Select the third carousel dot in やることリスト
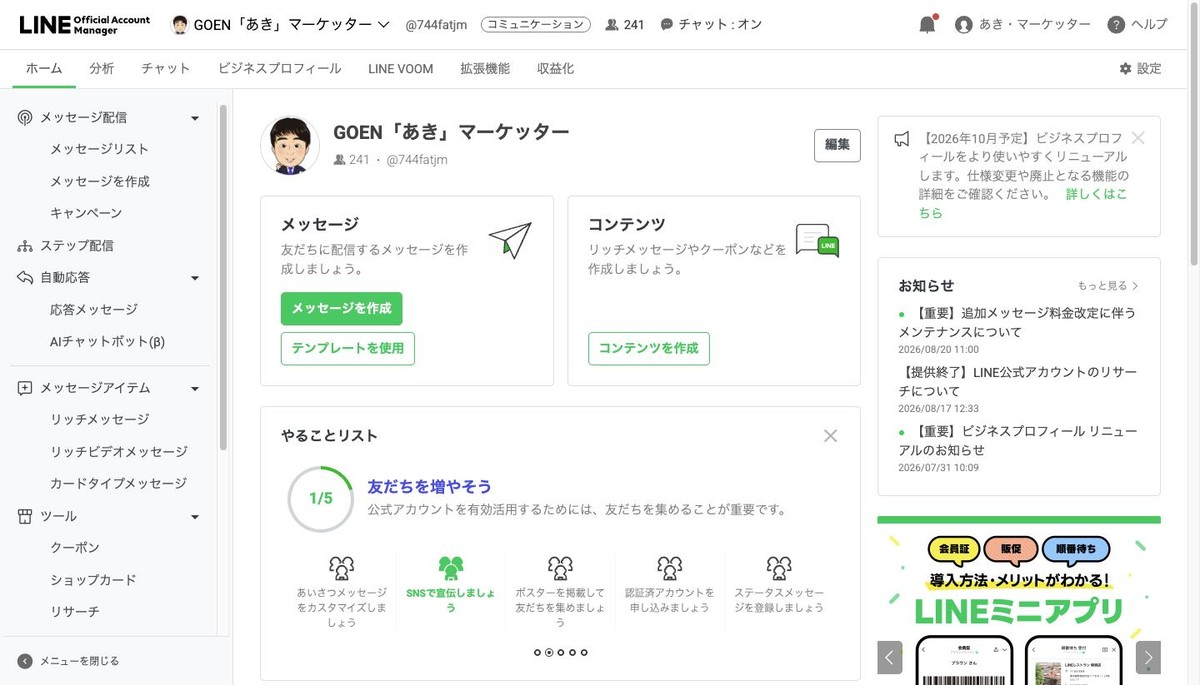 tap(560, 652)
